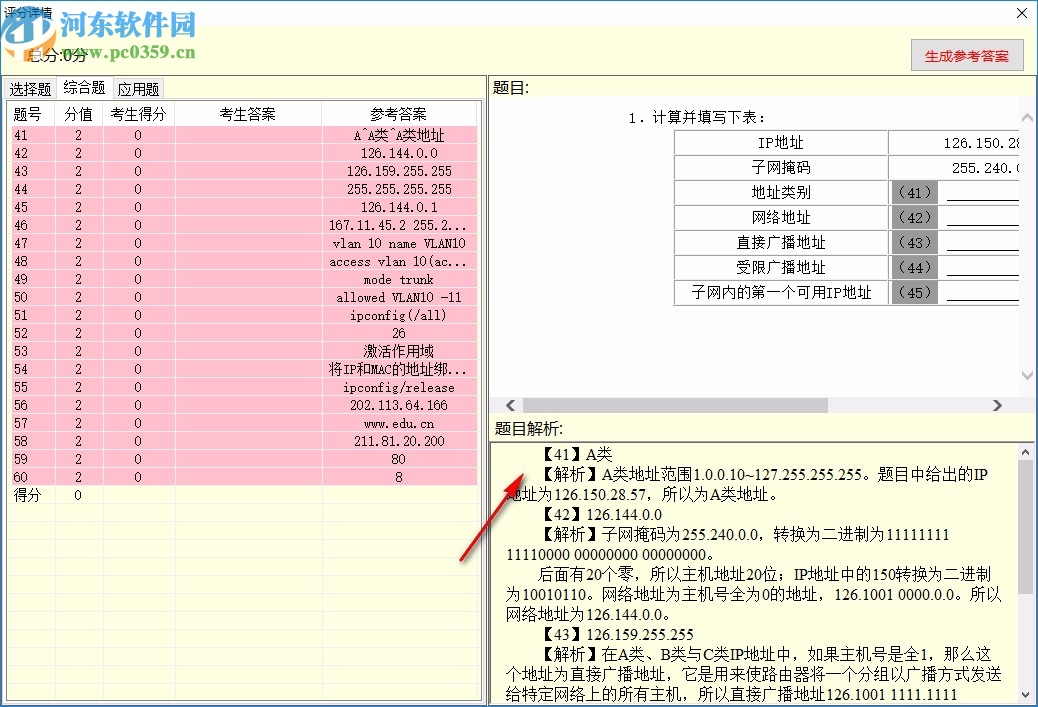Click the blank field (41) for 地址类别
This screenshot has width=1038, height=707.
click(x=982, y=193)
